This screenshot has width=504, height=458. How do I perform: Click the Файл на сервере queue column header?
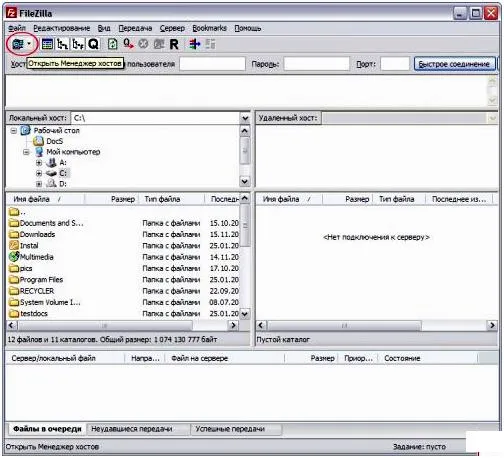(x=225, y=358)
